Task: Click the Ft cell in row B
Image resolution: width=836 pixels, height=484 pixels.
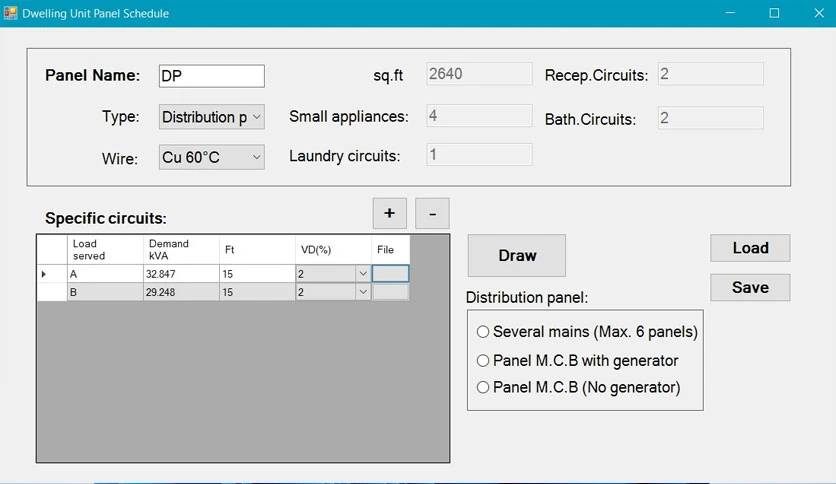Action: point(258,292)
